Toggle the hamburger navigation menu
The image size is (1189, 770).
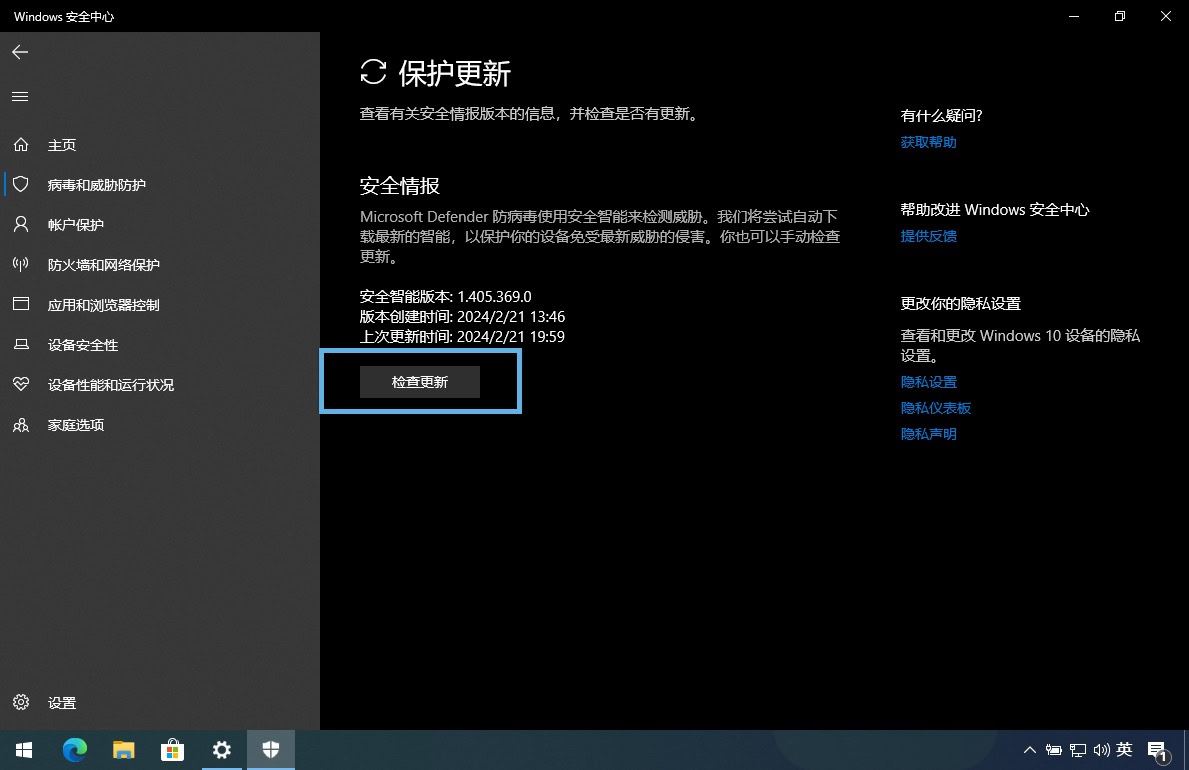pos(20,97)
